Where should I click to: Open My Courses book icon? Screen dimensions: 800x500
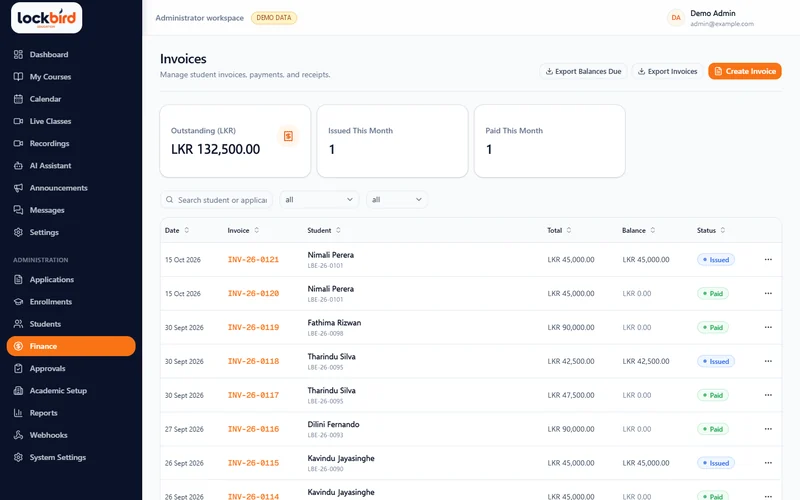tap(18, 77)
